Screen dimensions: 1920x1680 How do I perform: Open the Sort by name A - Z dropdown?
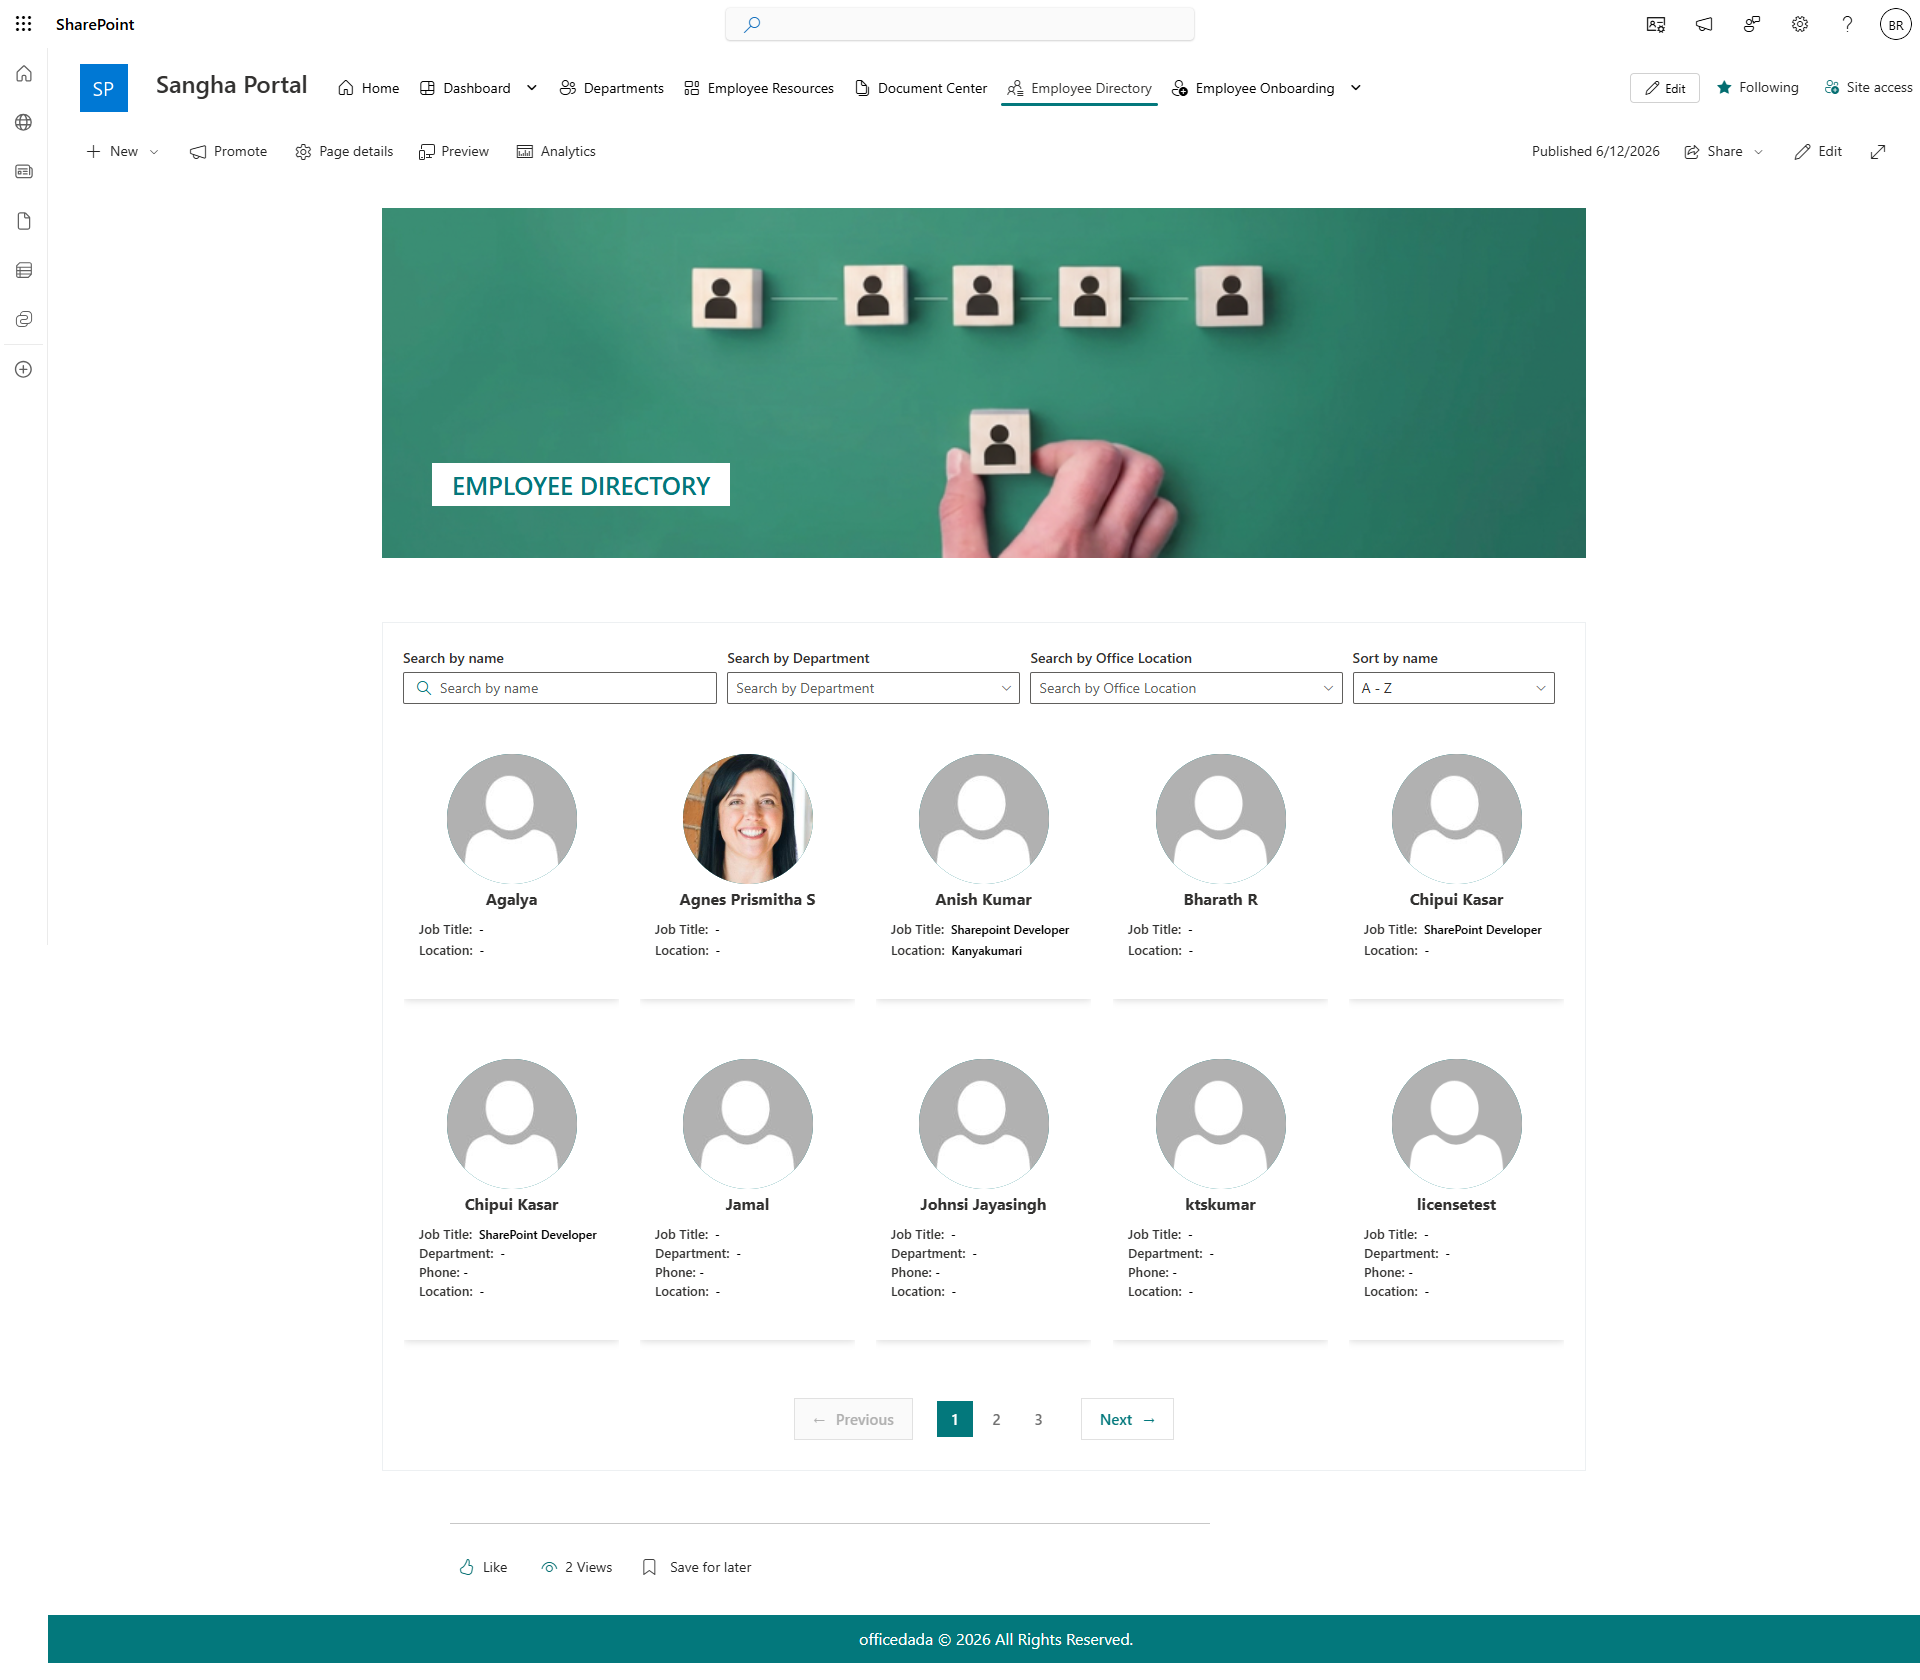[1453, 688]
